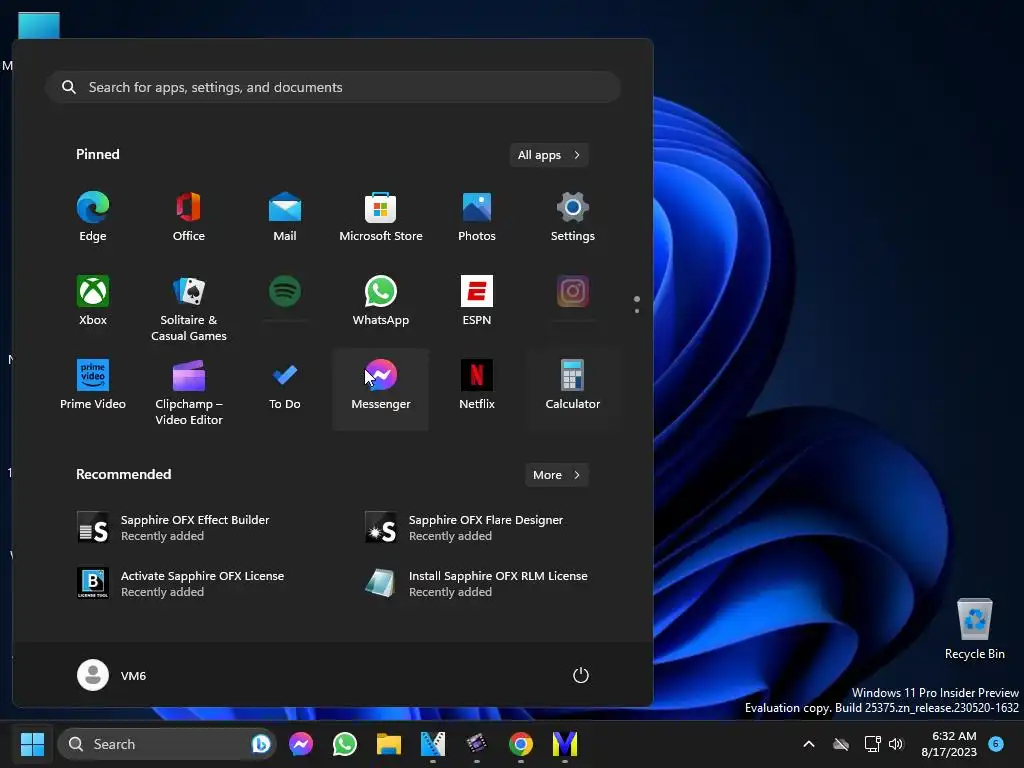Launch the Photos app

tap(477, 217)
